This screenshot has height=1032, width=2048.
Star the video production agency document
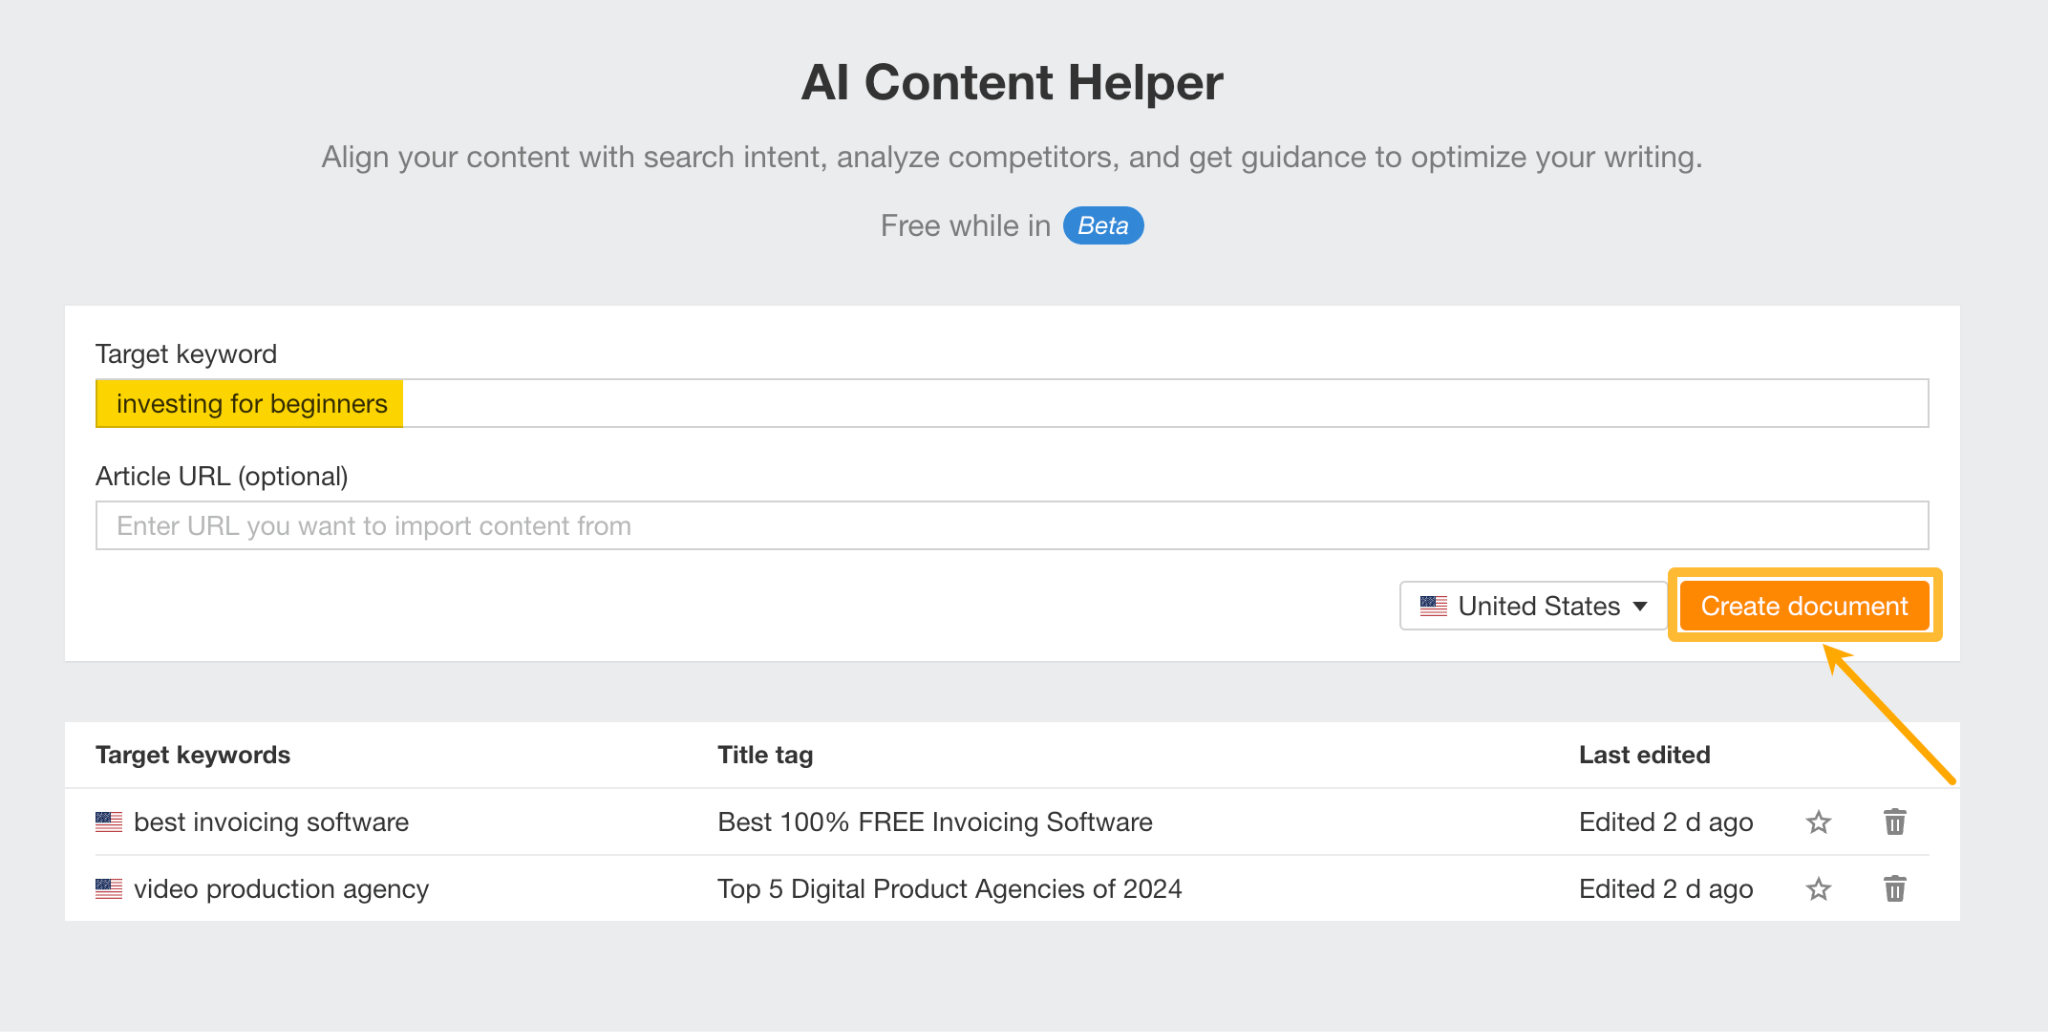pyautogui.click(x=1819, y=888)
